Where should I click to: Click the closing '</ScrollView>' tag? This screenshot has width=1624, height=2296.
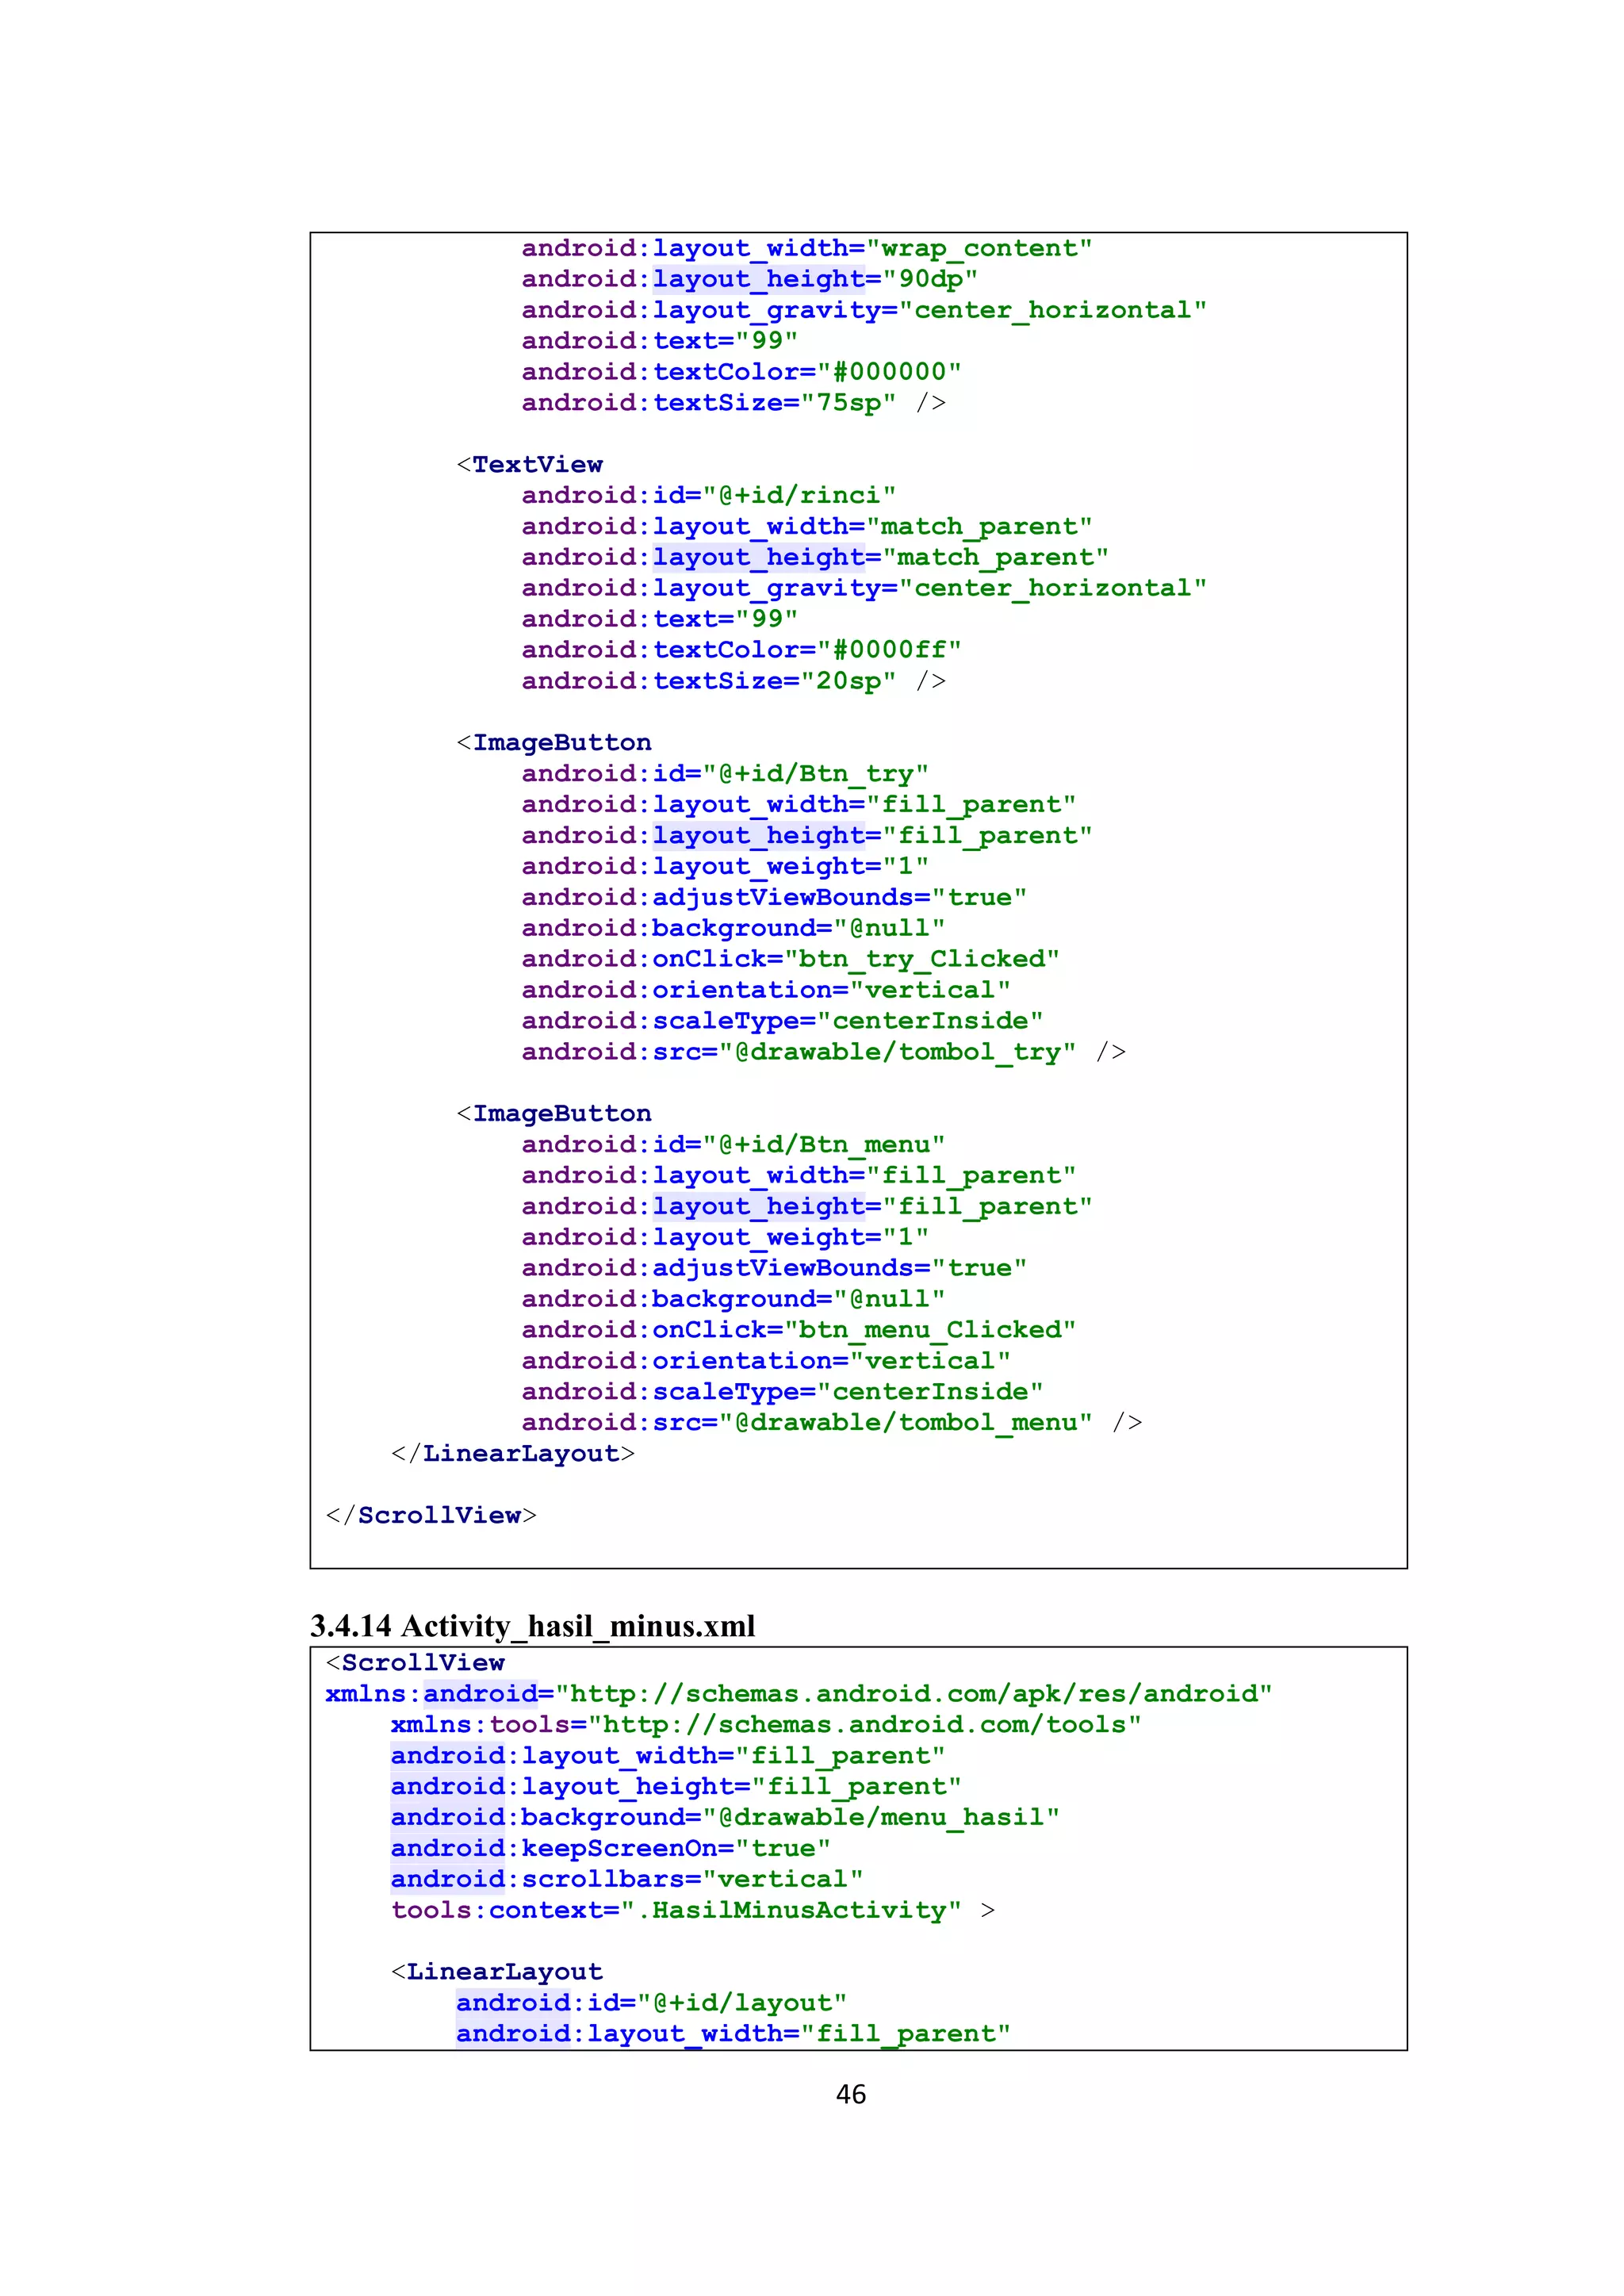[x=431, y=1515]
